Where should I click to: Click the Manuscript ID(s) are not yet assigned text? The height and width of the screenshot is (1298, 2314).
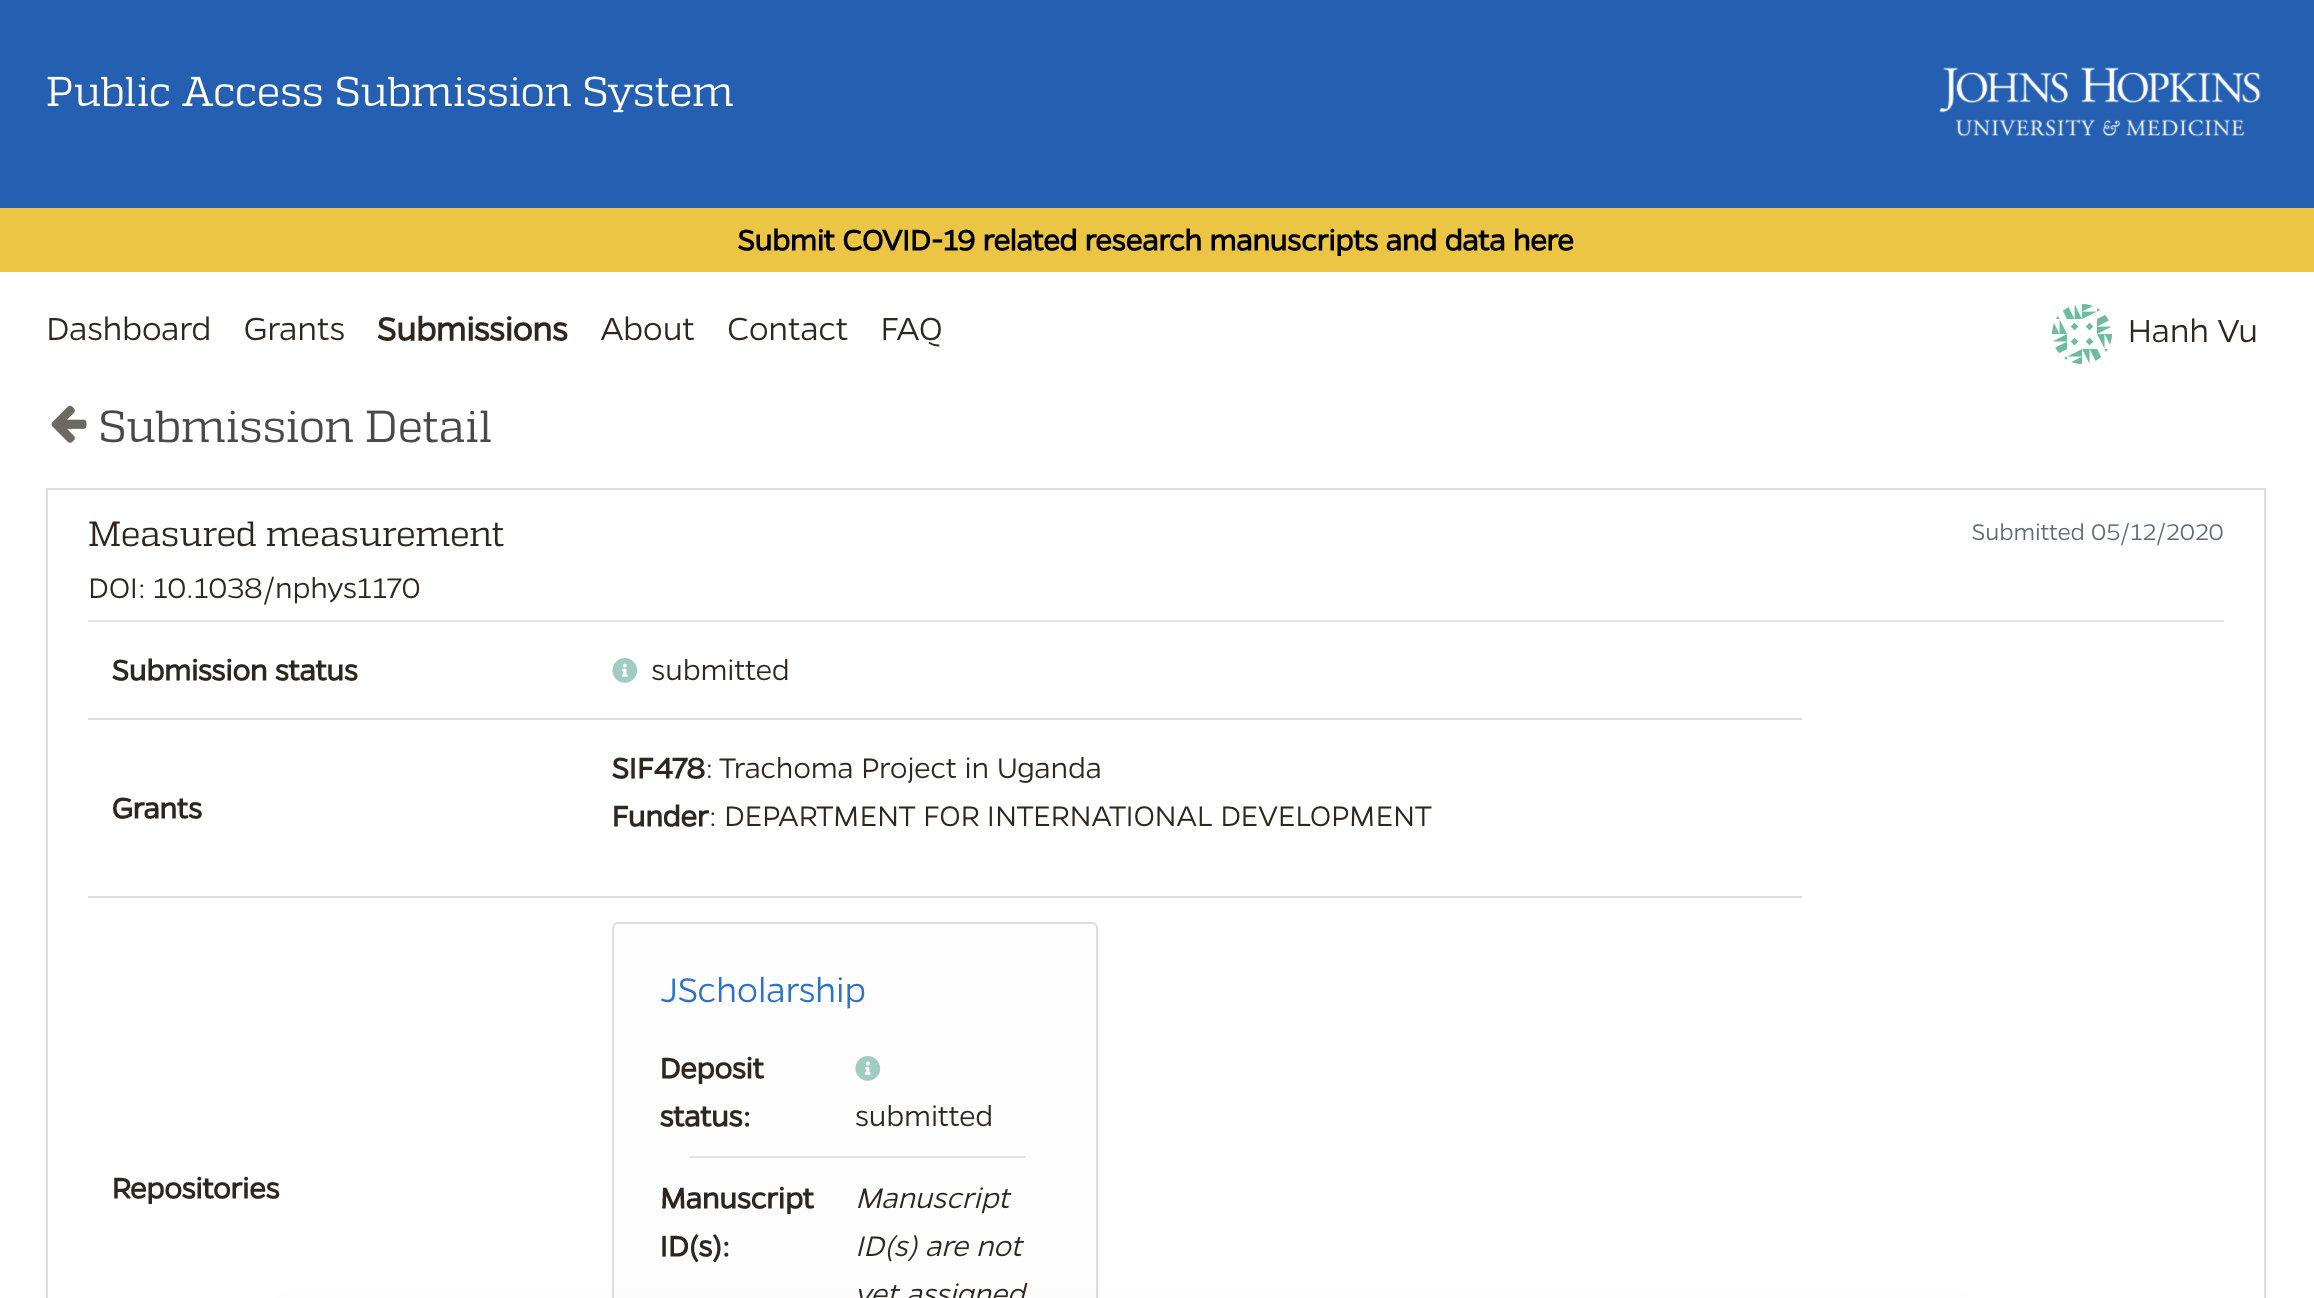[x=941, y=1240]
